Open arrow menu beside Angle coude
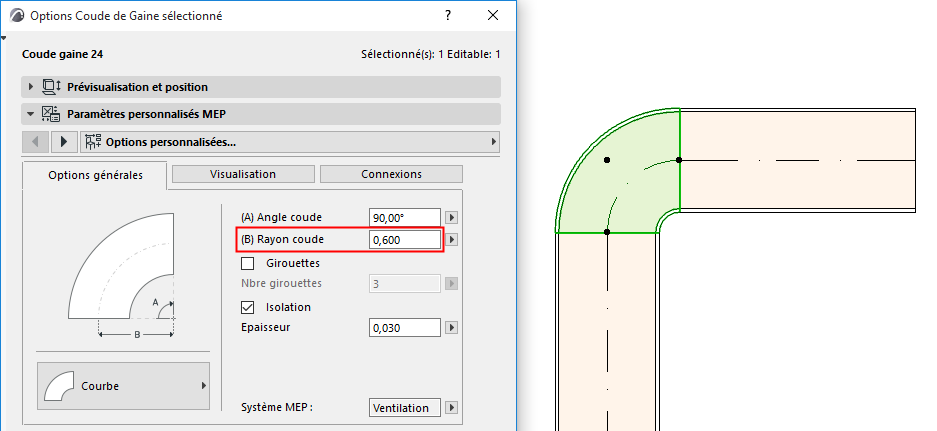This screenshot has height=431, width=937. point(452,218)
